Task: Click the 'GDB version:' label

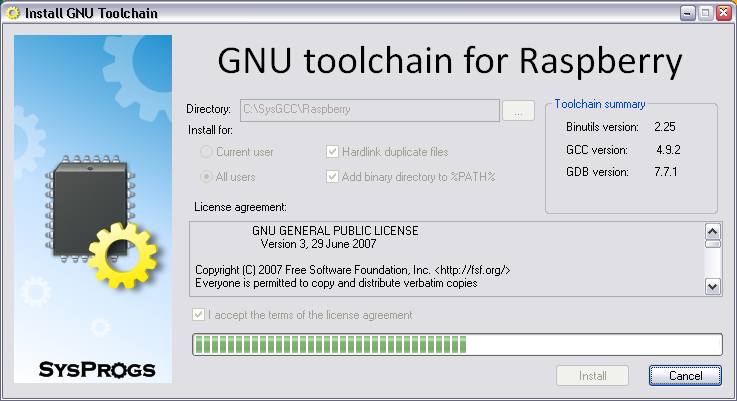Action: (x=597, y=172)
